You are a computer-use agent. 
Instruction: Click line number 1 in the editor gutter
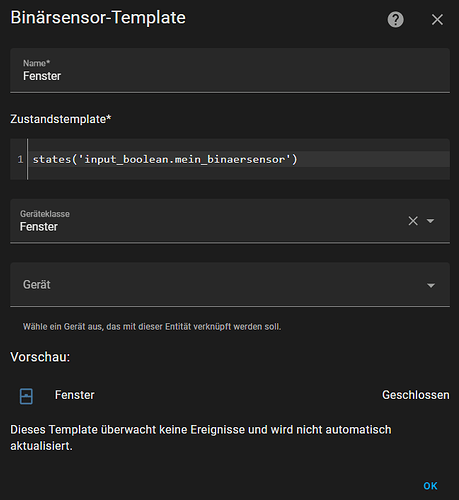point(20,159)
